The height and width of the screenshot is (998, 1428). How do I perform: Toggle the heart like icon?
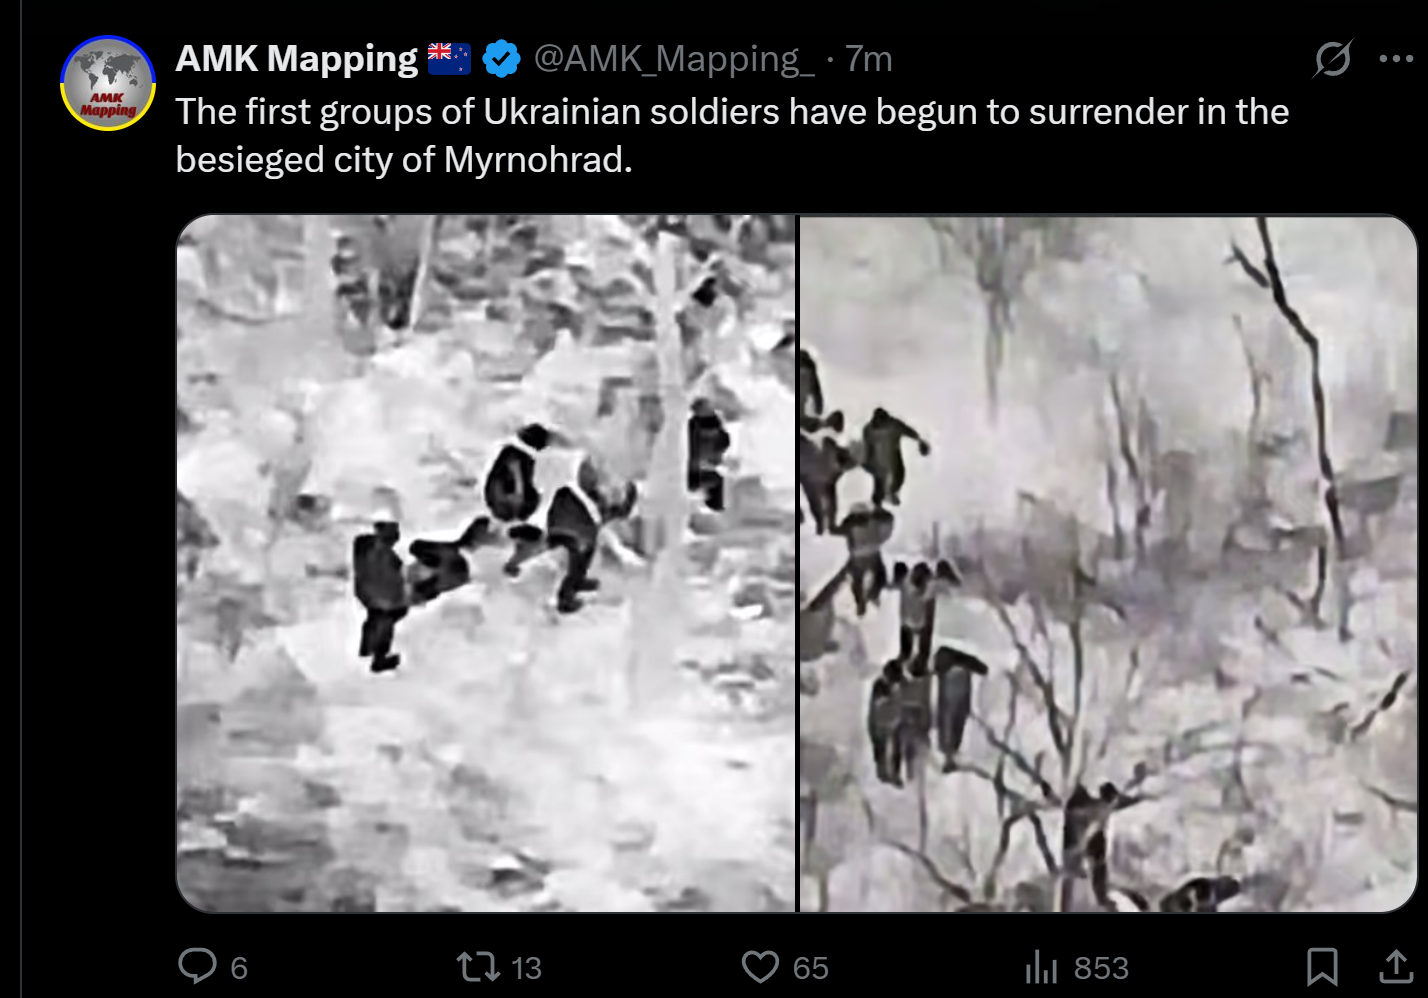coord(760,967)
